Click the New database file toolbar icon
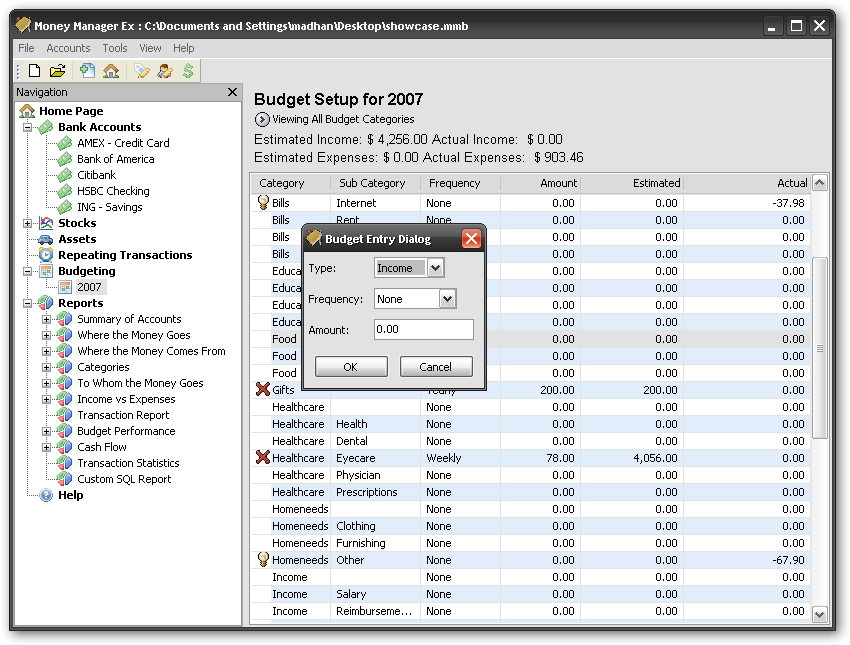This screenshot has height=645, width=850. [34, 70]
